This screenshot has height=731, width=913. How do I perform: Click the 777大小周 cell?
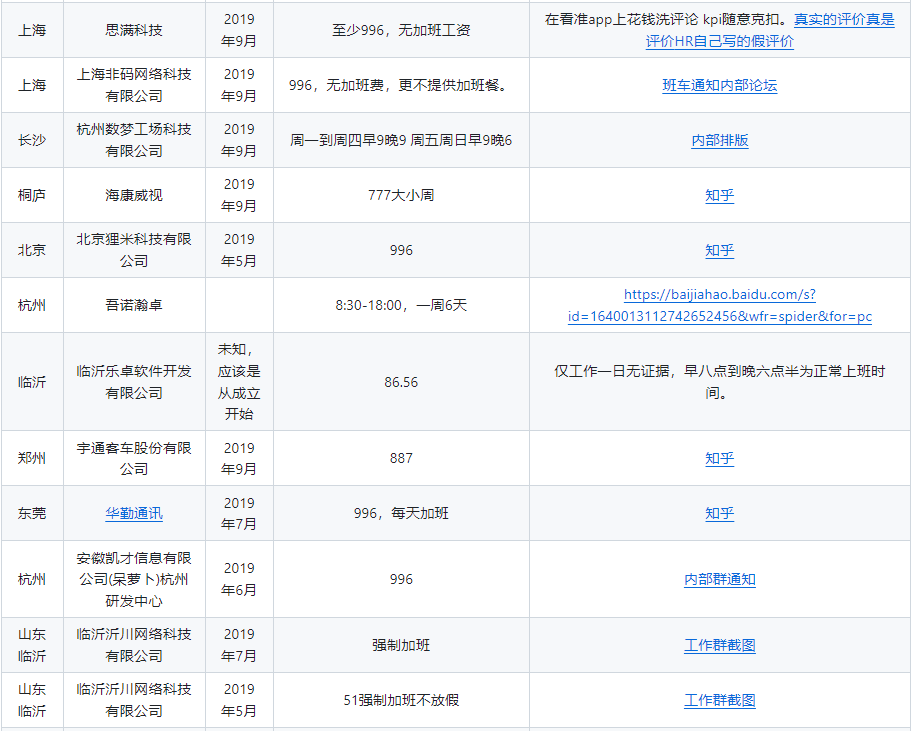click(x=401, y=195)
